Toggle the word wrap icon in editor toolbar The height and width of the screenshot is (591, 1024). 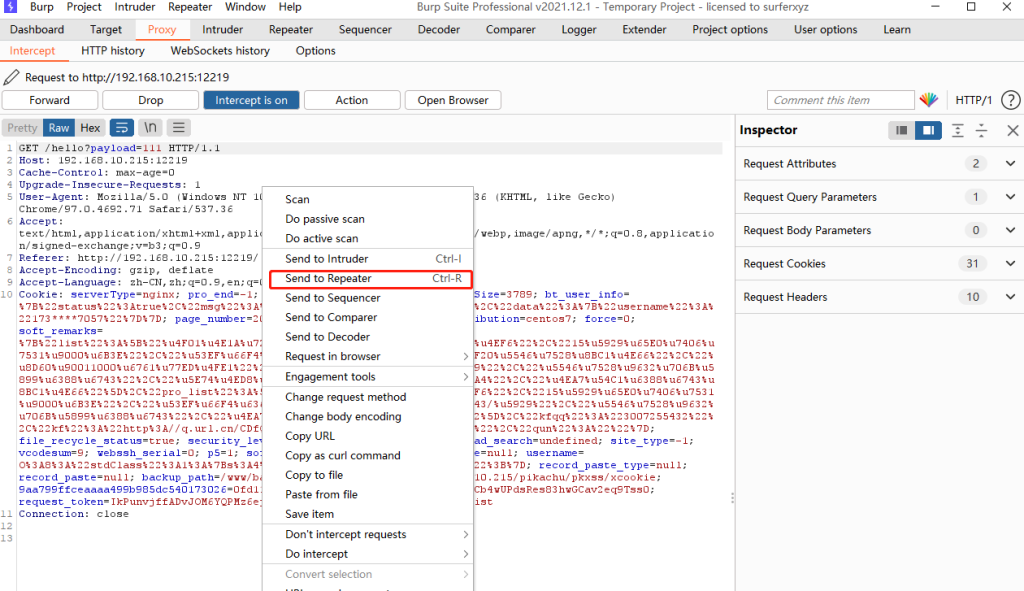point(121,128)
